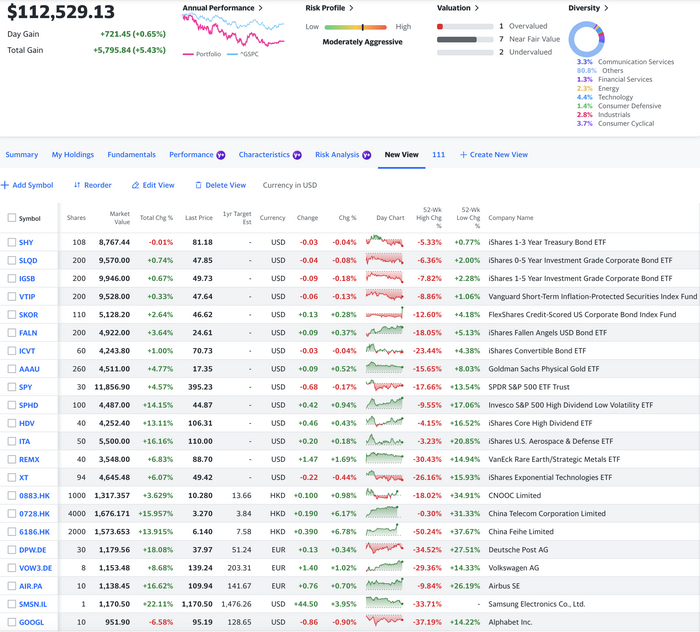Click the Moderately Aggressive risk label
Screen dimensions: 700x632
pos(362,42)
